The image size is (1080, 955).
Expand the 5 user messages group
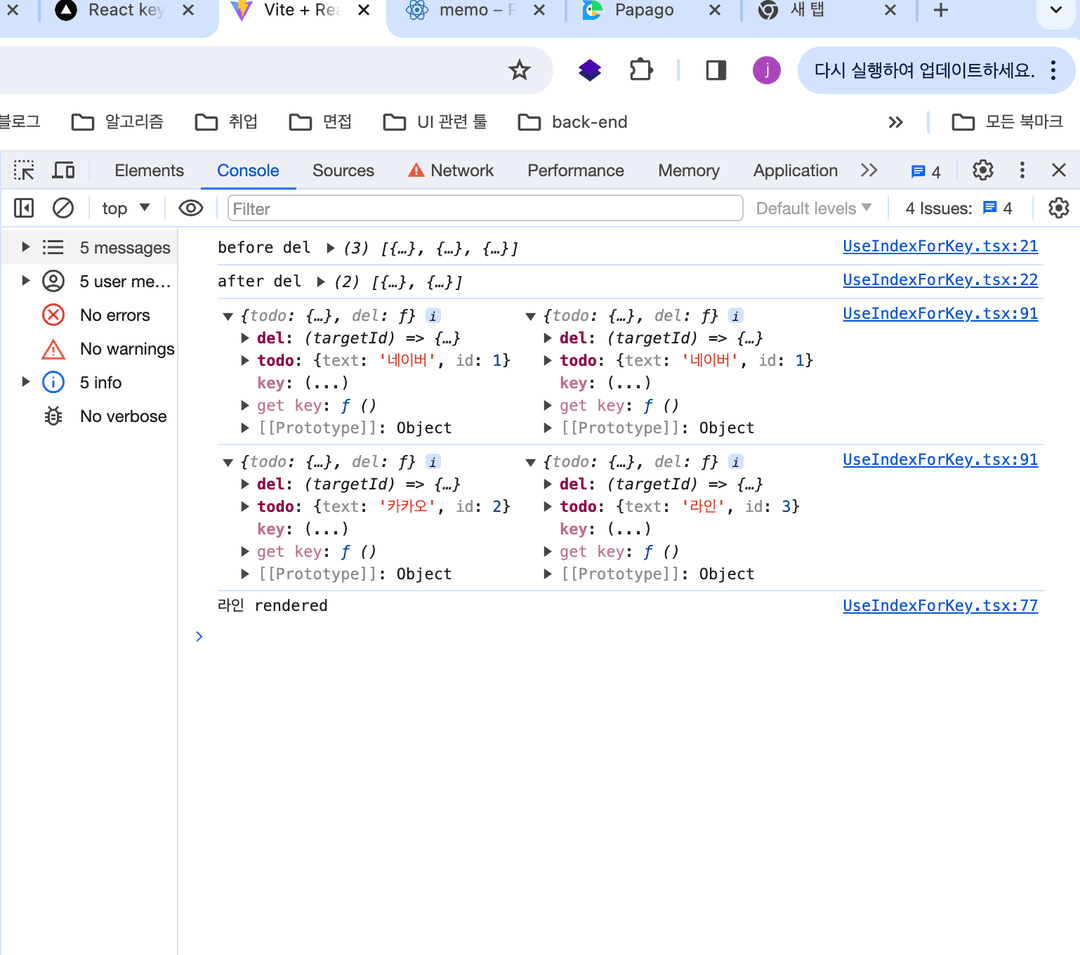pyautogui.click(x=25, y=281)
